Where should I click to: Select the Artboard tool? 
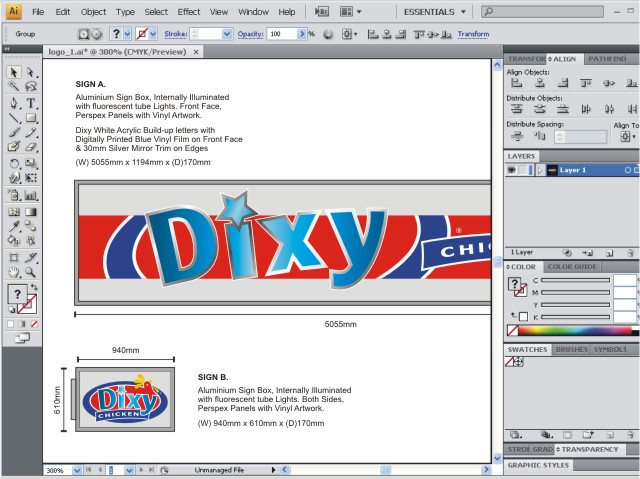click(13, 257)
